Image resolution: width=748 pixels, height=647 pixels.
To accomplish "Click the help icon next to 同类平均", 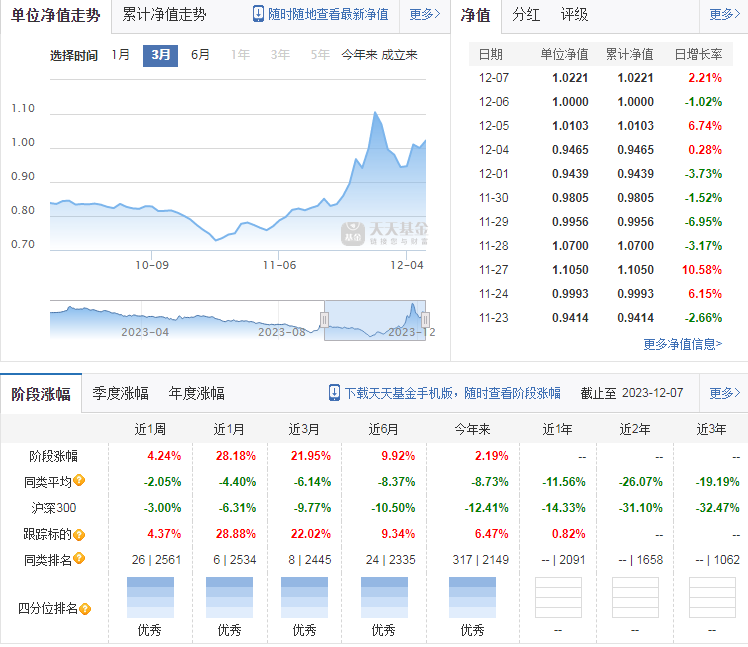I will pyautogui.click(x=79, y=480).
